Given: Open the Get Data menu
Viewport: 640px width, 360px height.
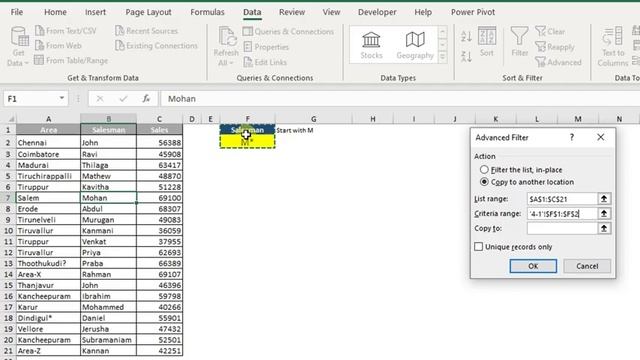Looking at the screenshot, I should click(x=18, y=46).
